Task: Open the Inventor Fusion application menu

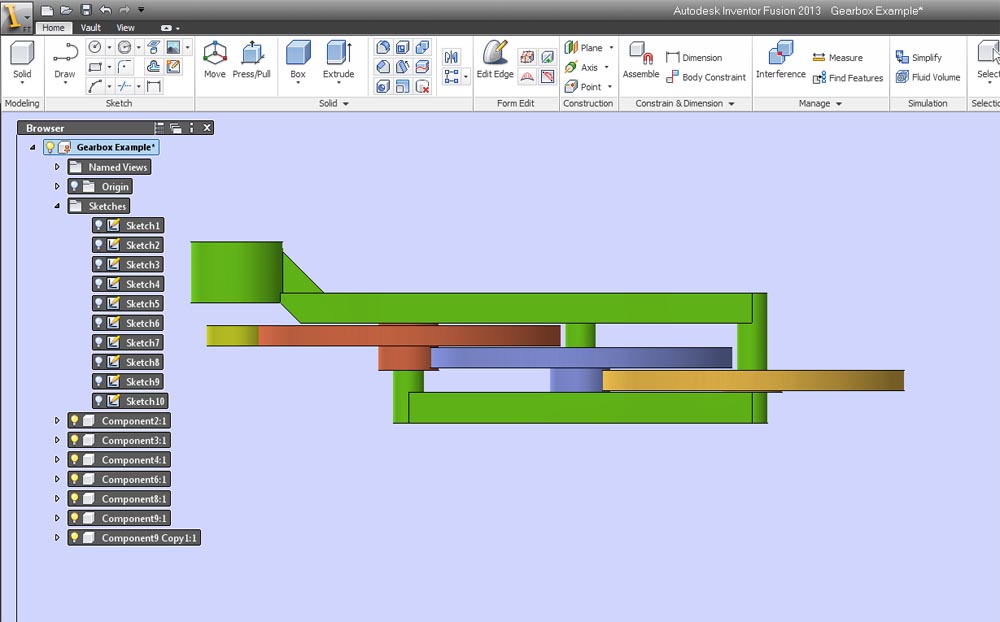Action: (15, 17)
